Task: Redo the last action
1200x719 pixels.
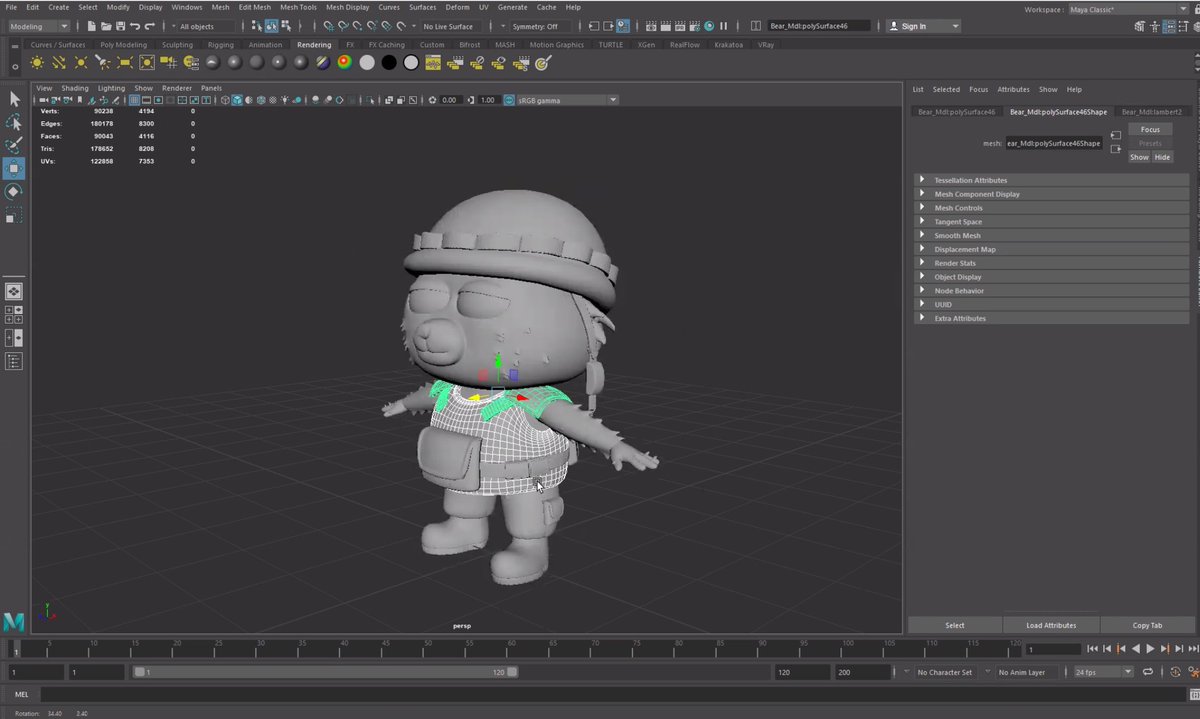Action: [x=150, y=26]
